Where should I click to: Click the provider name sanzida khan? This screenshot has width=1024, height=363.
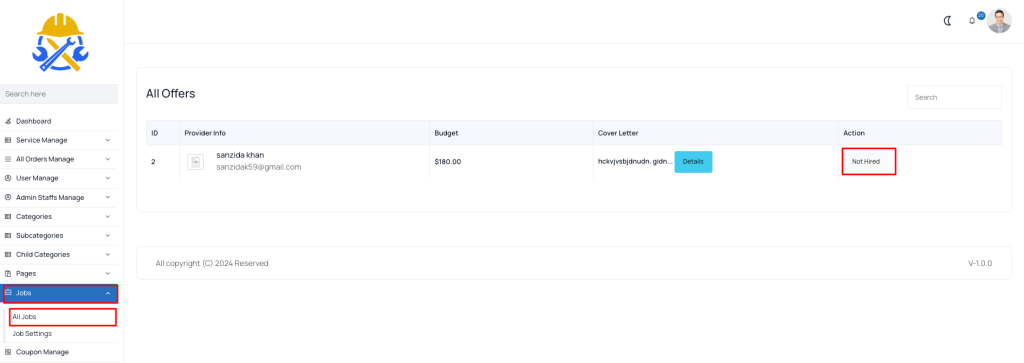pos(240,155)
